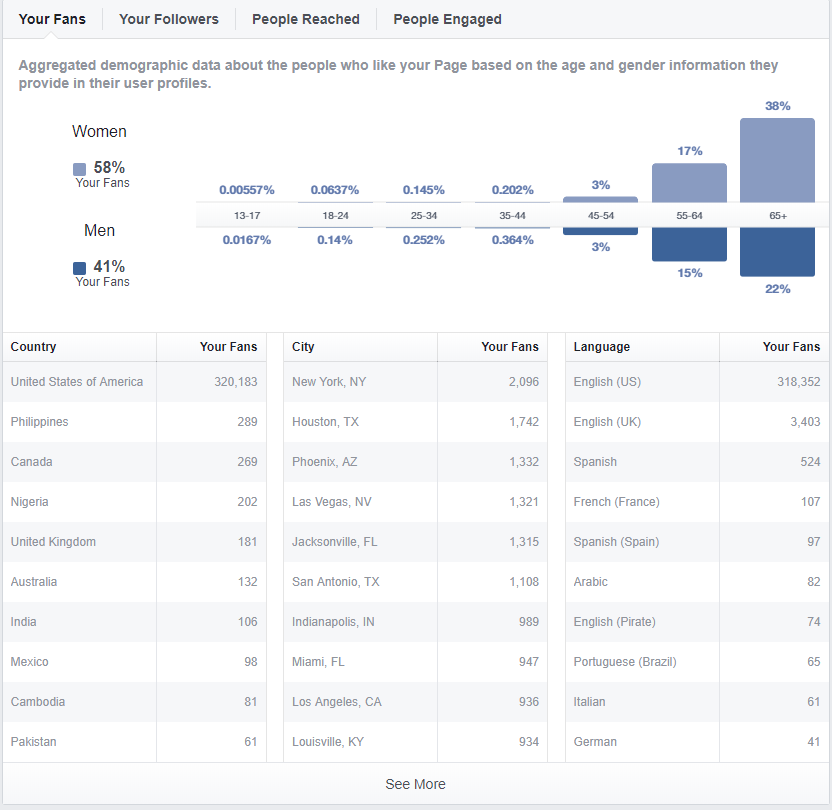Click the Language column header
The width and height of the screenshot is (832, 810).
point(602,347)
